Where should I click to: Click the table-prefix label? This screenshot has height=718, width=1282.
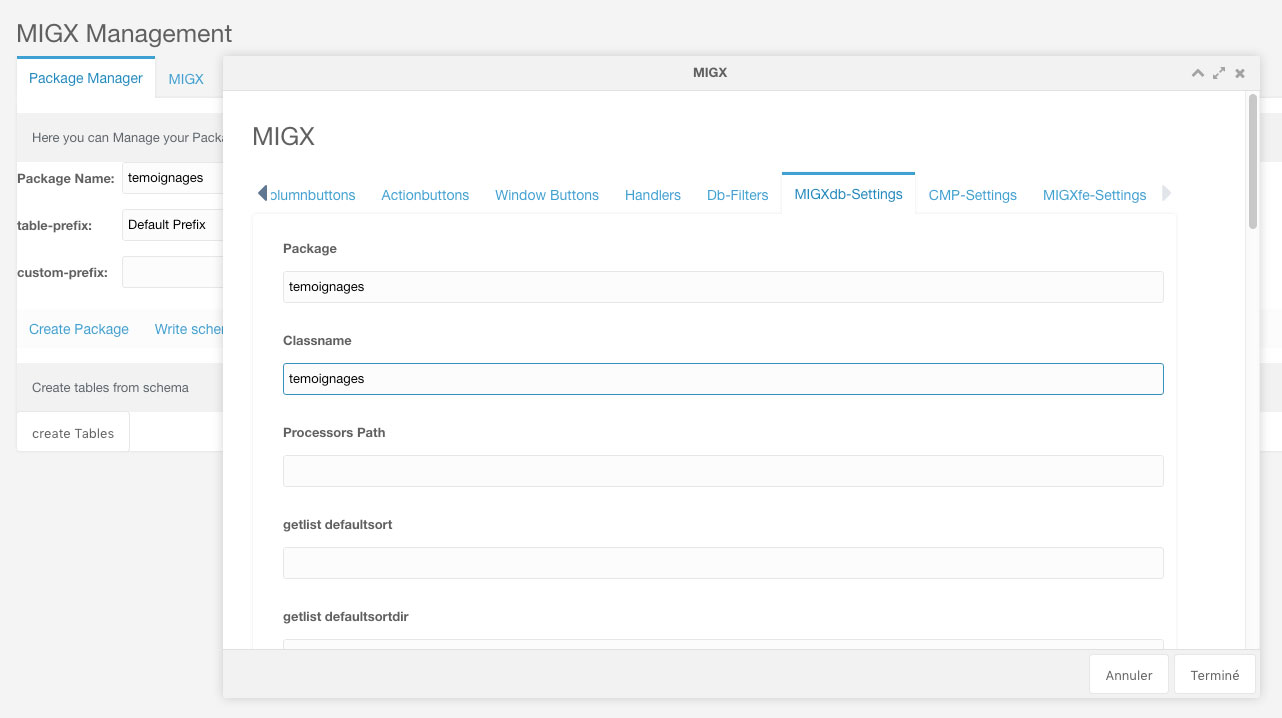point(55,226)
